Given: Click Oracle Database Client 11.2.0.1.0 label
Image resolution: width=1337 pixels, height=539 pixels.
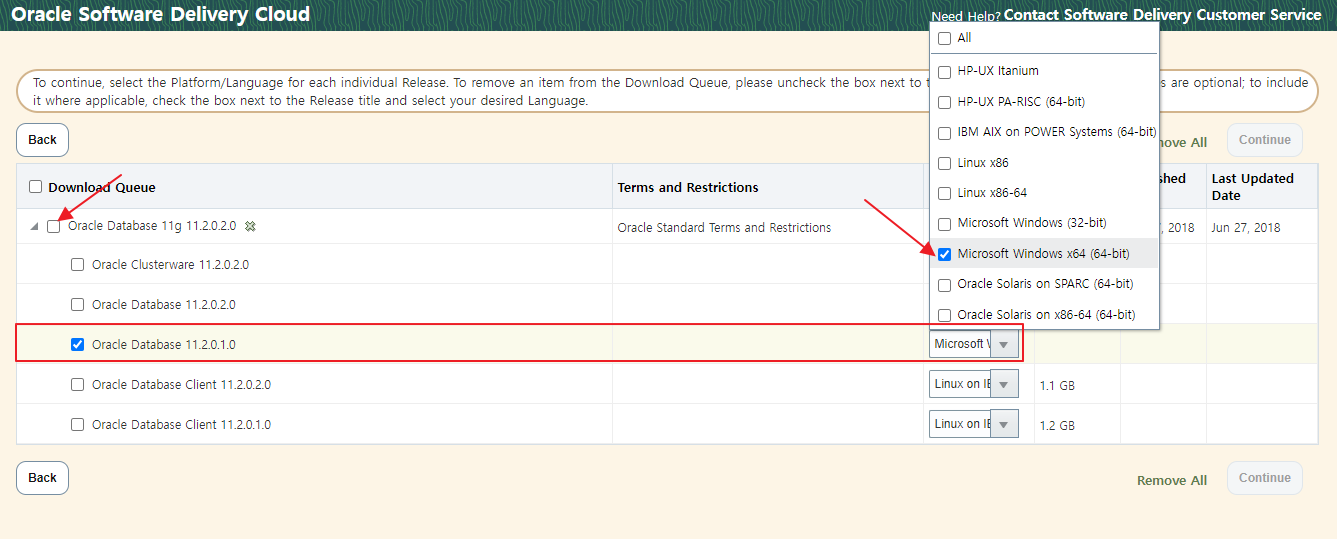Looking at the screenshot, I should (x=181, y=425).
